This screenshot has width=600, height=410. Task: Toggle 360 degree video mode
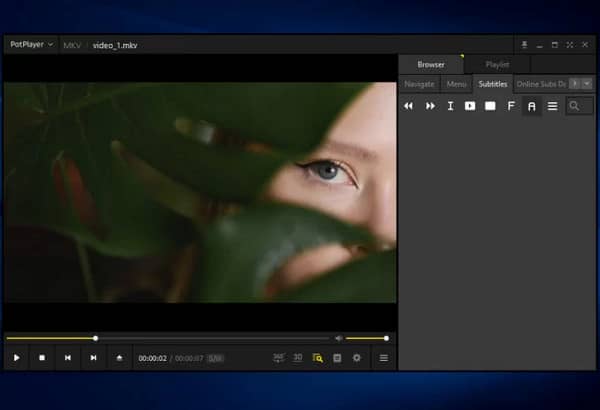click(279, 358)
